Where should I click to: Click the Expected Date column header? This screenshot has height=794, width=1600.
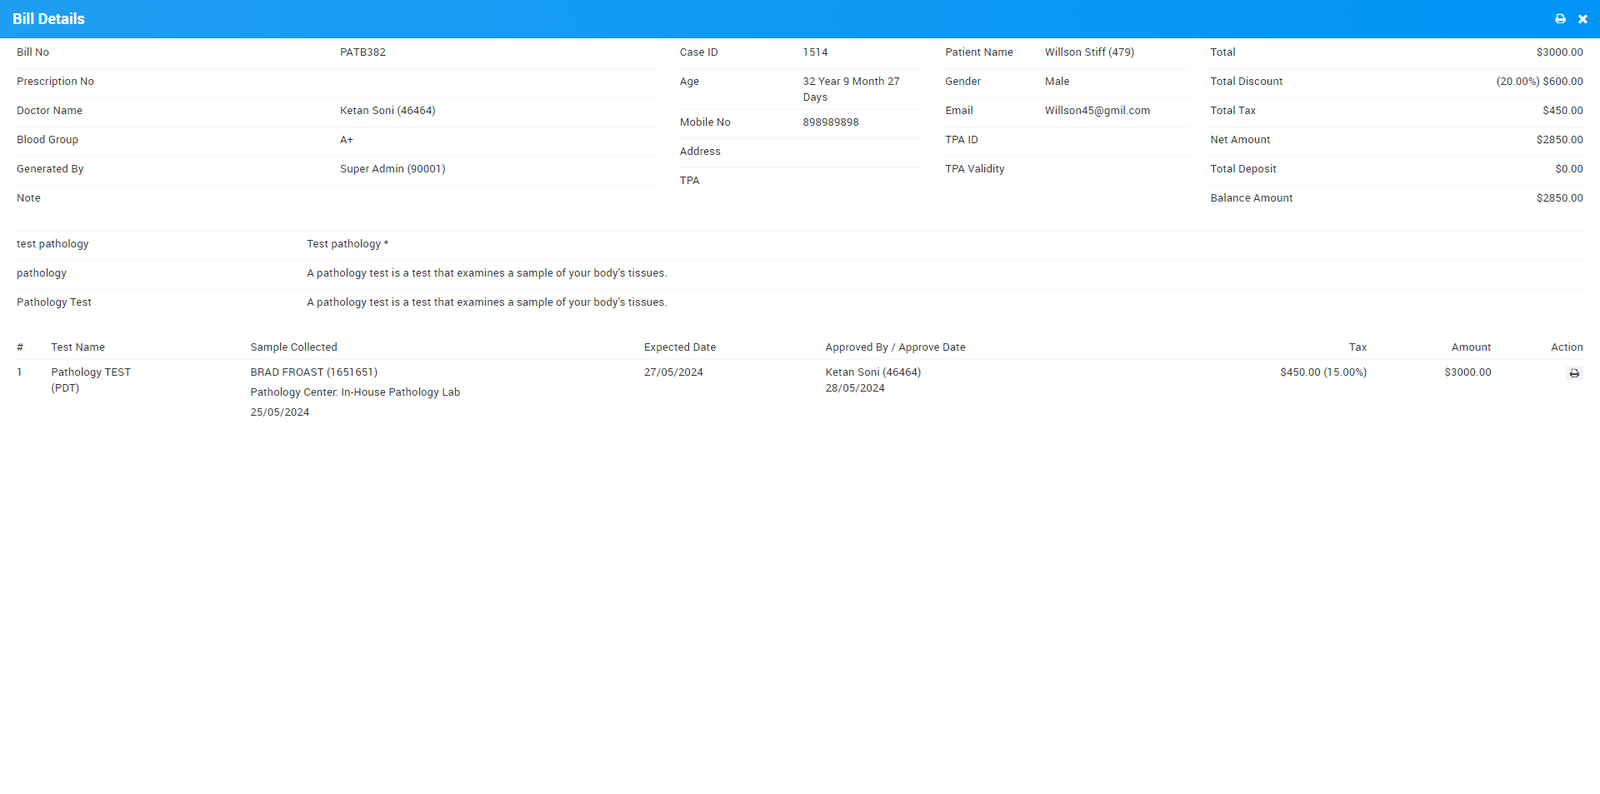click(679, 347)
